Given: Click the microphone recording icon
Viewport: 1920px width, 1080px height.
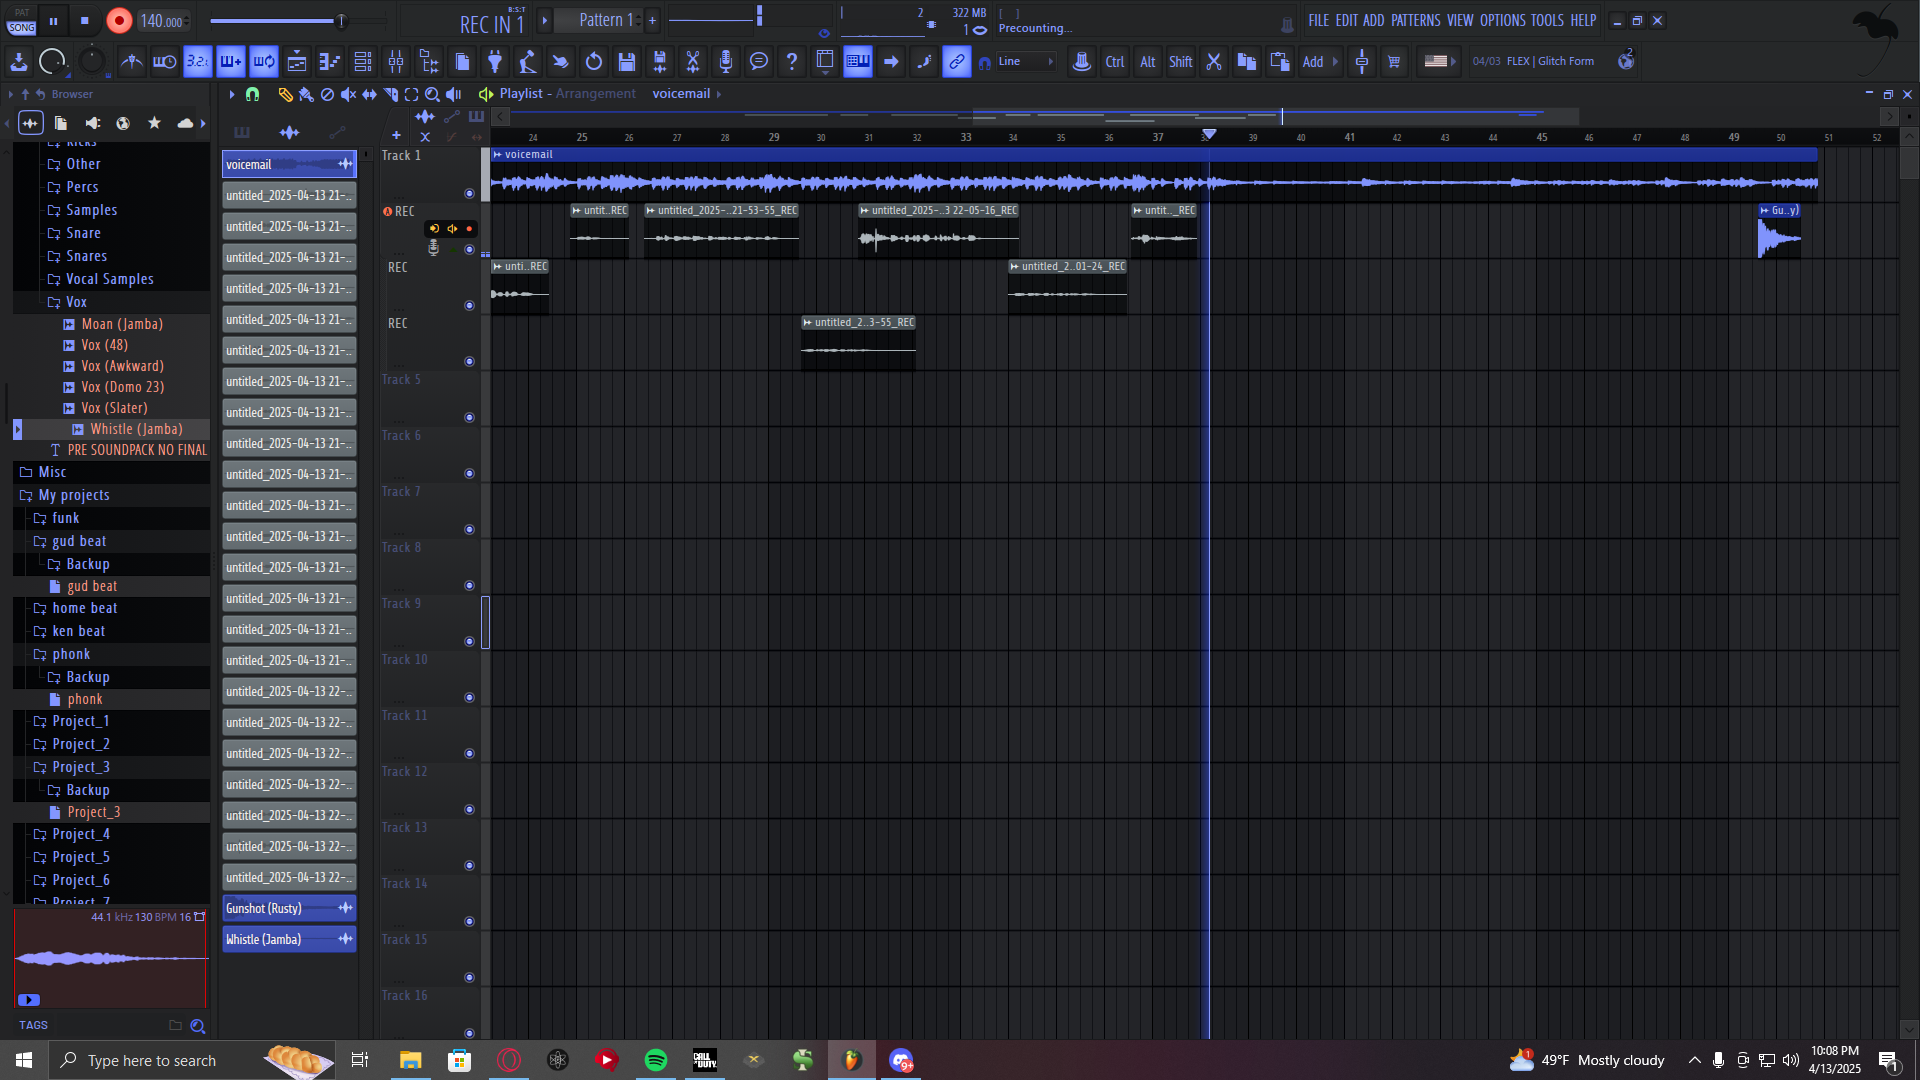Looking at the screenshot, I should [x=726, y=62].
